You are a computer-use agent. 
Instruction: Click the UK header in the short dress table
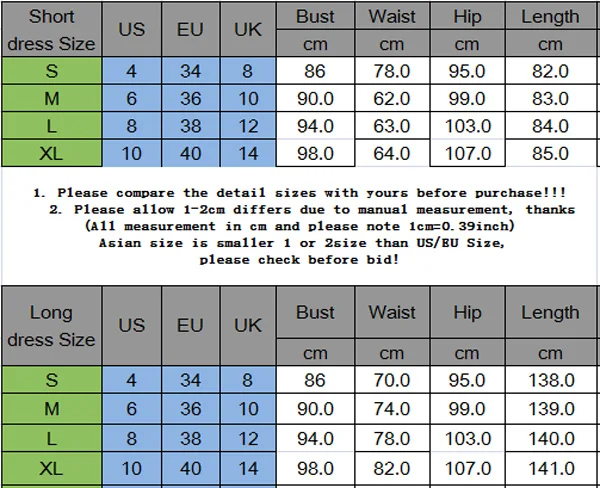click(248, 30)
